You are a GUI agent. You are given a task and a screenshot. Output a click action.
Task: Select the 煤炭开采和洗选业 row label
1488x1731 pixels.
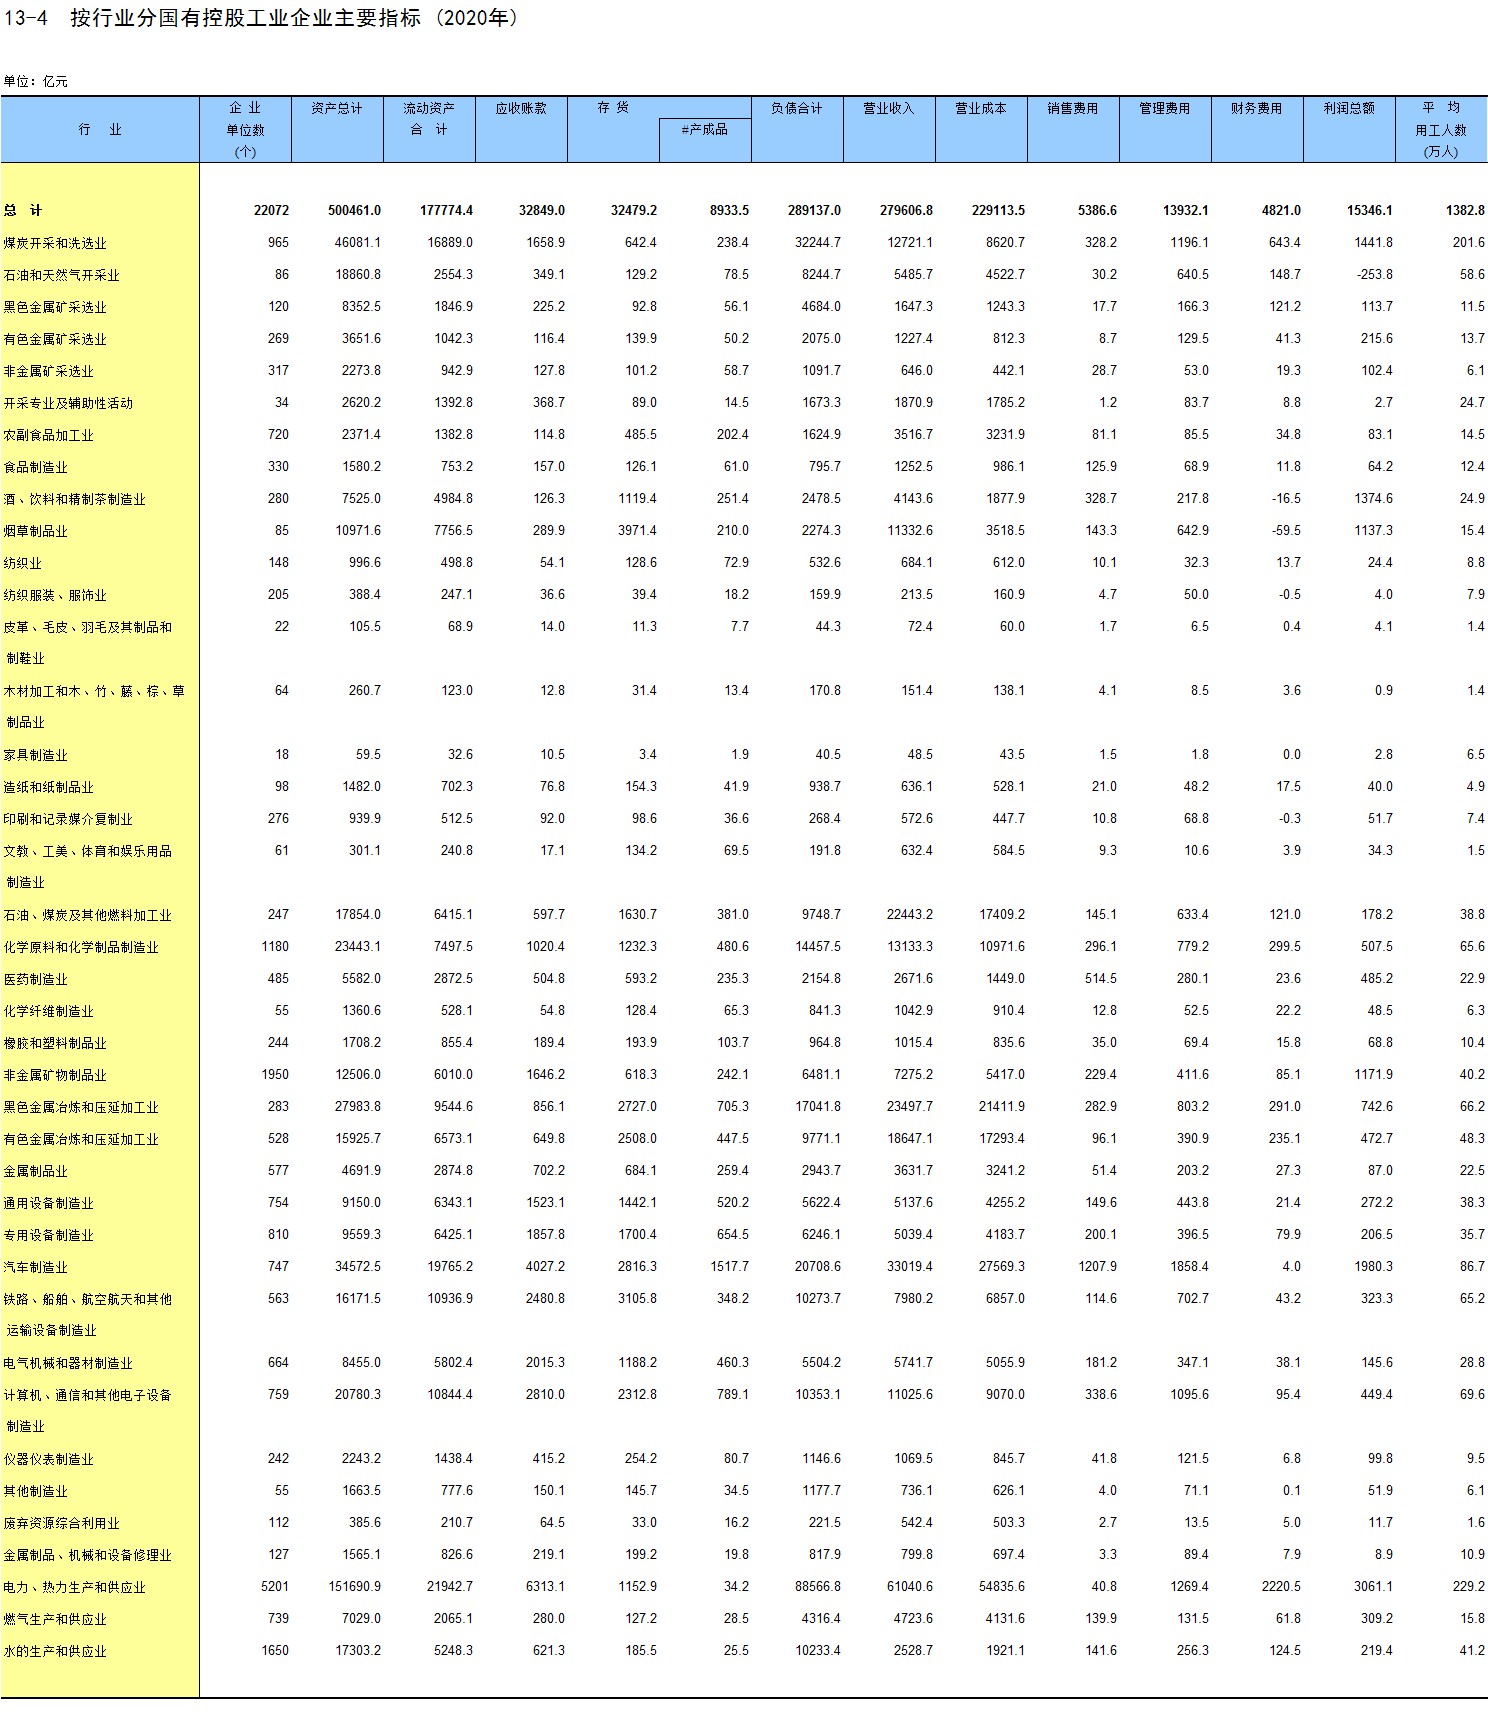point(55,243)
